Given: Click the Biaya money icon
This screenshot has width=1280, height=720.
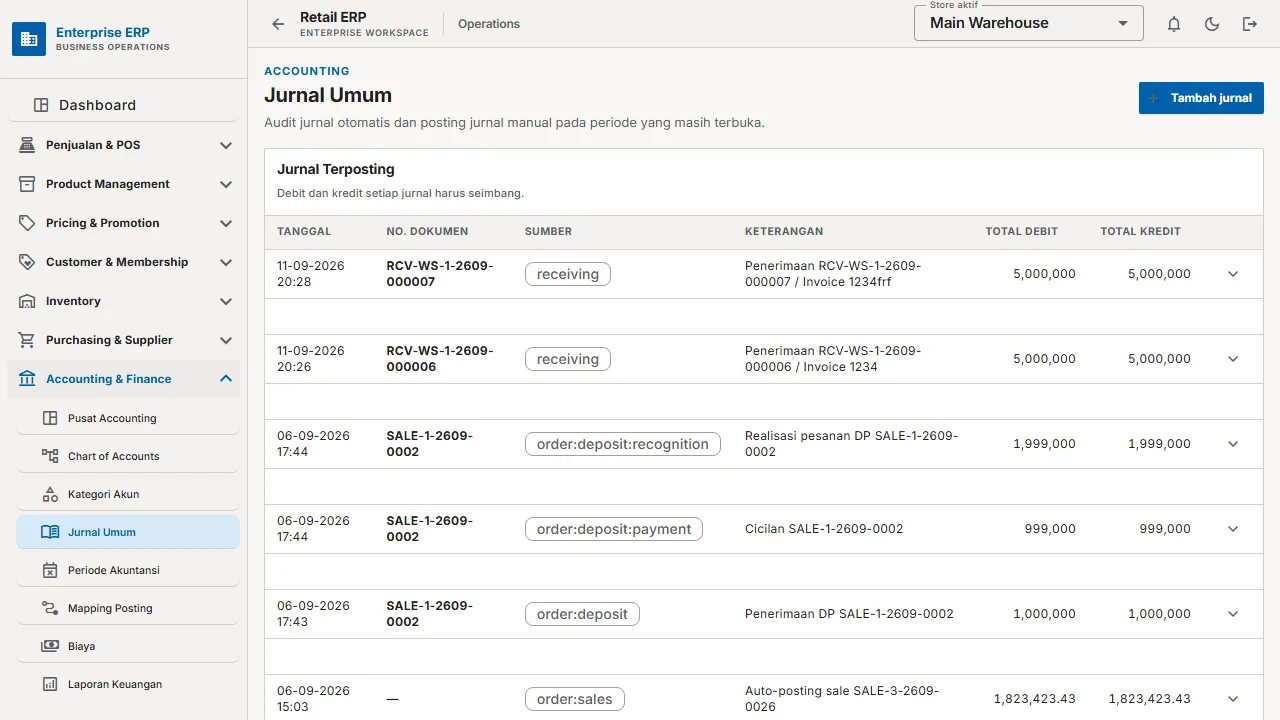Looking at the screenshot, I should coord(50,646).
